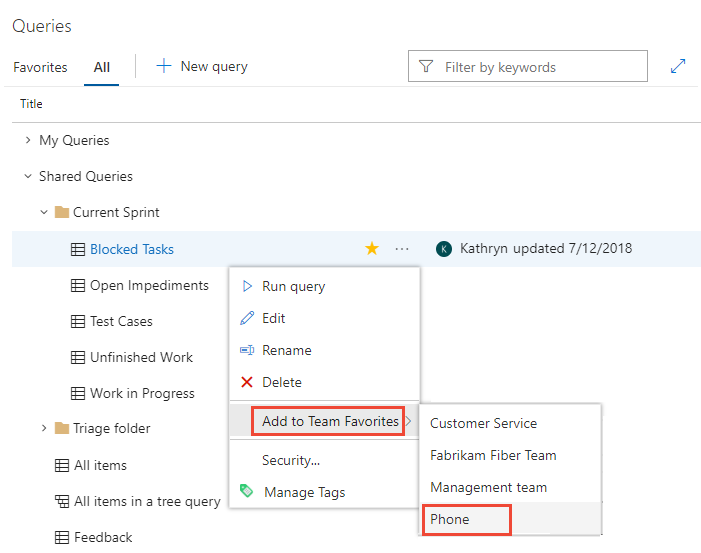The height and width of the screenshot is (553, 701).
Task: Click the Current Sprint folder icon
Action: point(62,212)
